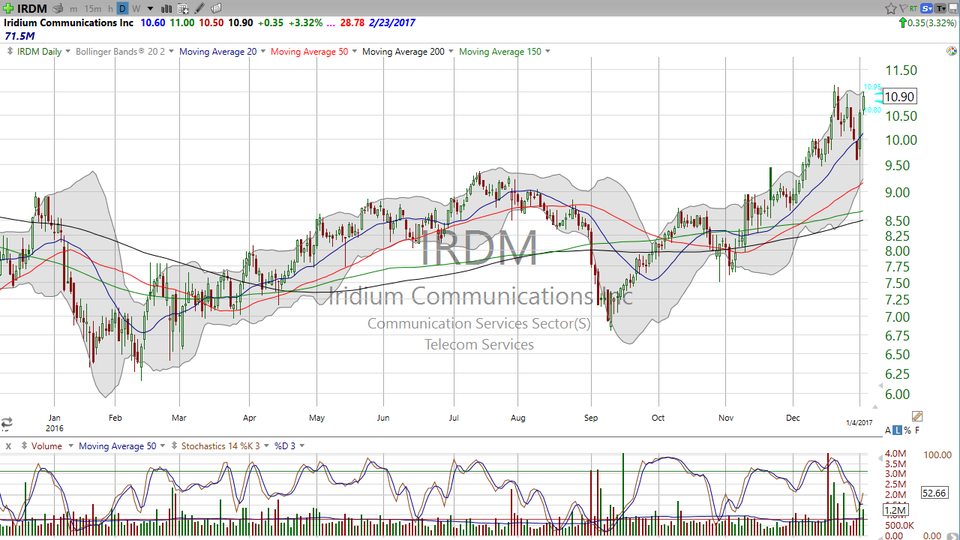Expand the Volume dropdown arrow
Viewport: 960px width, 540px height.
click(x=70, y=446)
